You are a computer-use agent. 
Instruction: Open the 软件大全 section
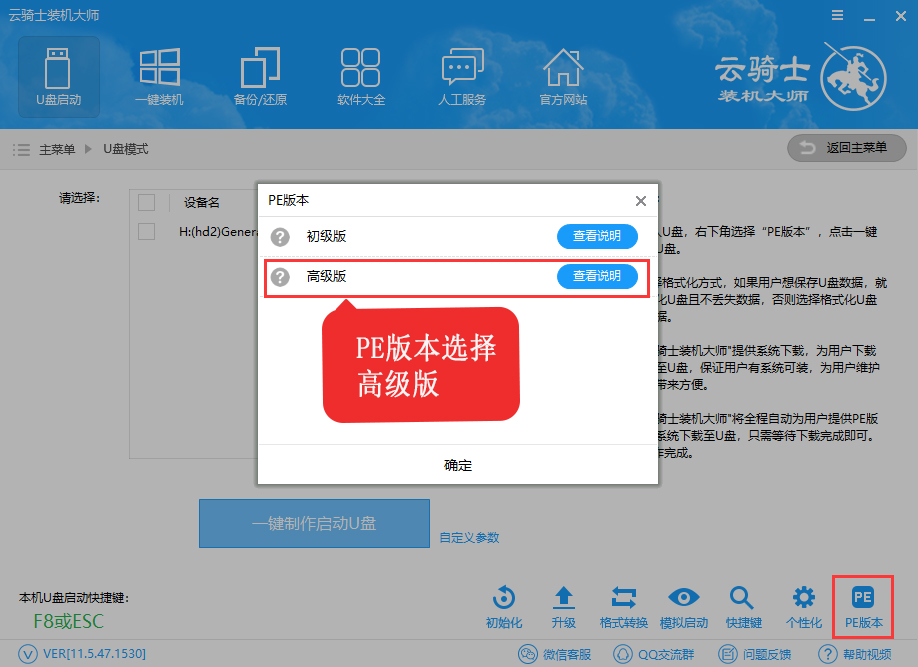coord(361,77)
